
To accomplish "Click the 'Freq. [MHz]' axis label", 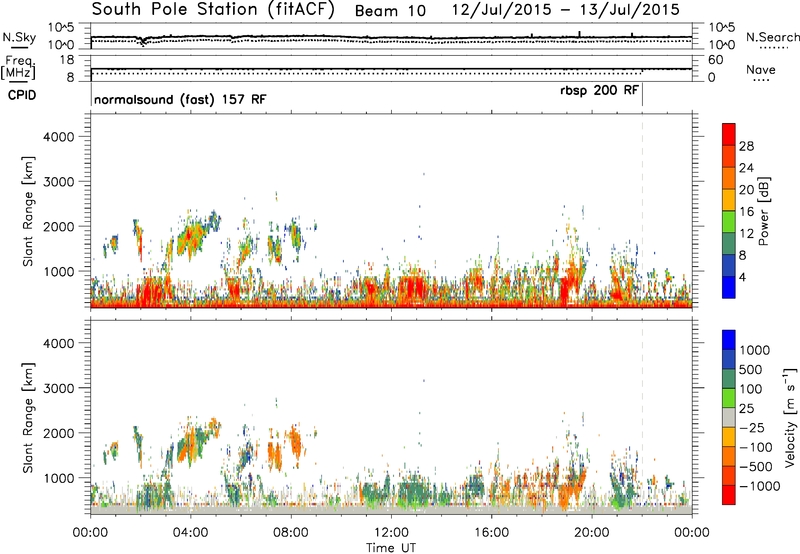I will [x=18, y=67].
